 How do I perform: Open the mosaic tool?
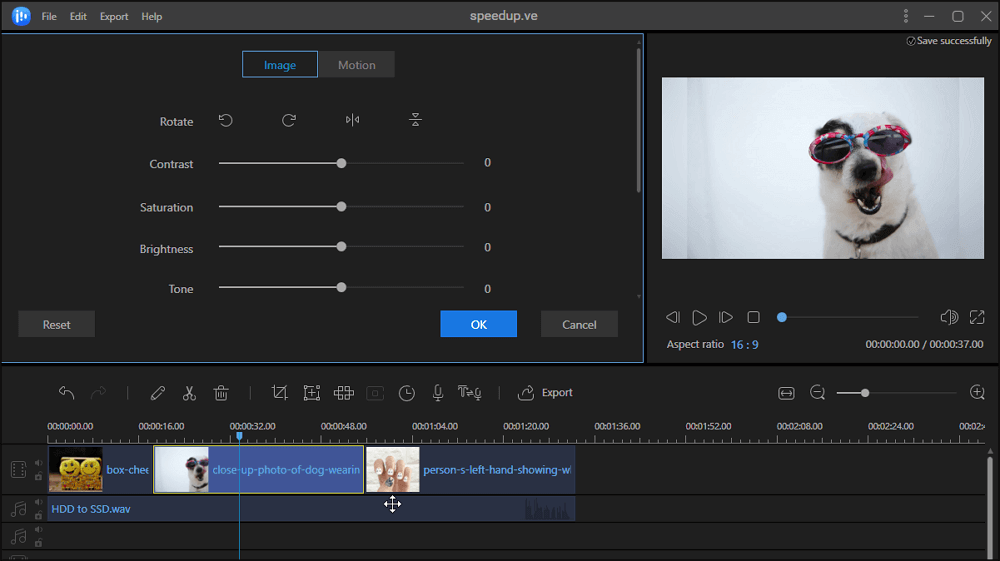pos(343,393)
